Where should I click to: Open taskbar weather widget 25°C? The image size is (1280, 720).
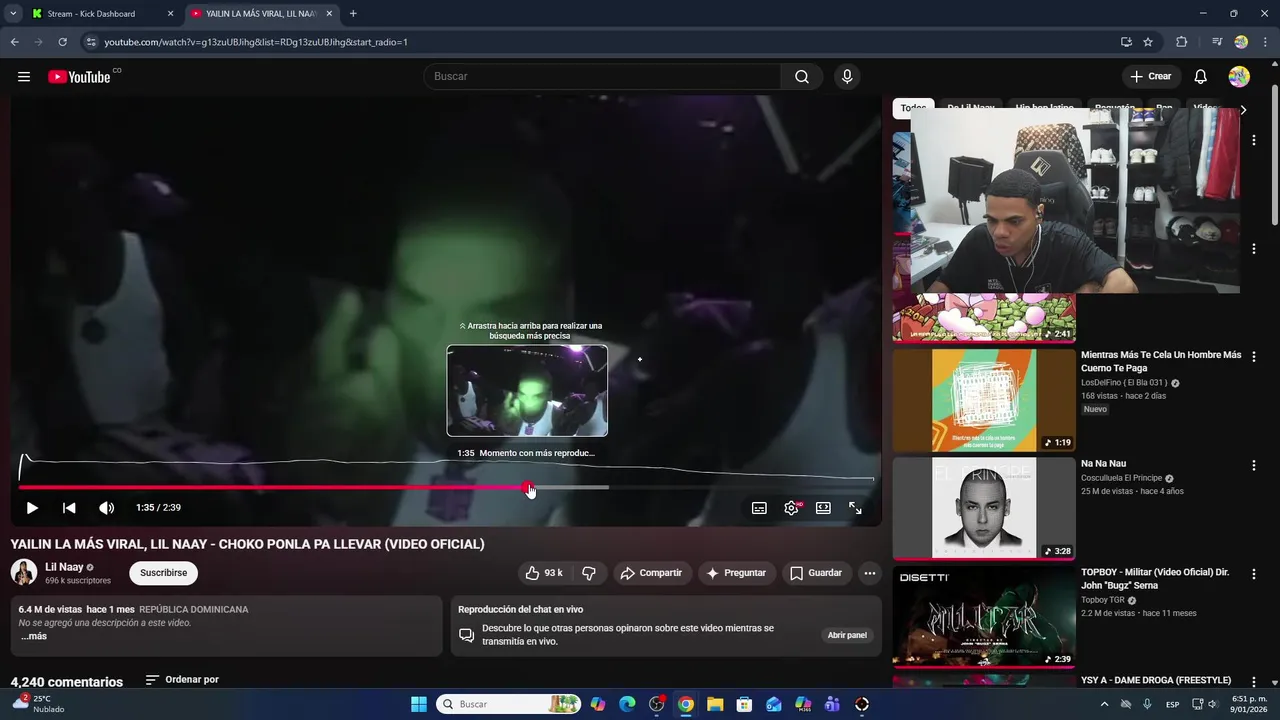tap(38, 704)
